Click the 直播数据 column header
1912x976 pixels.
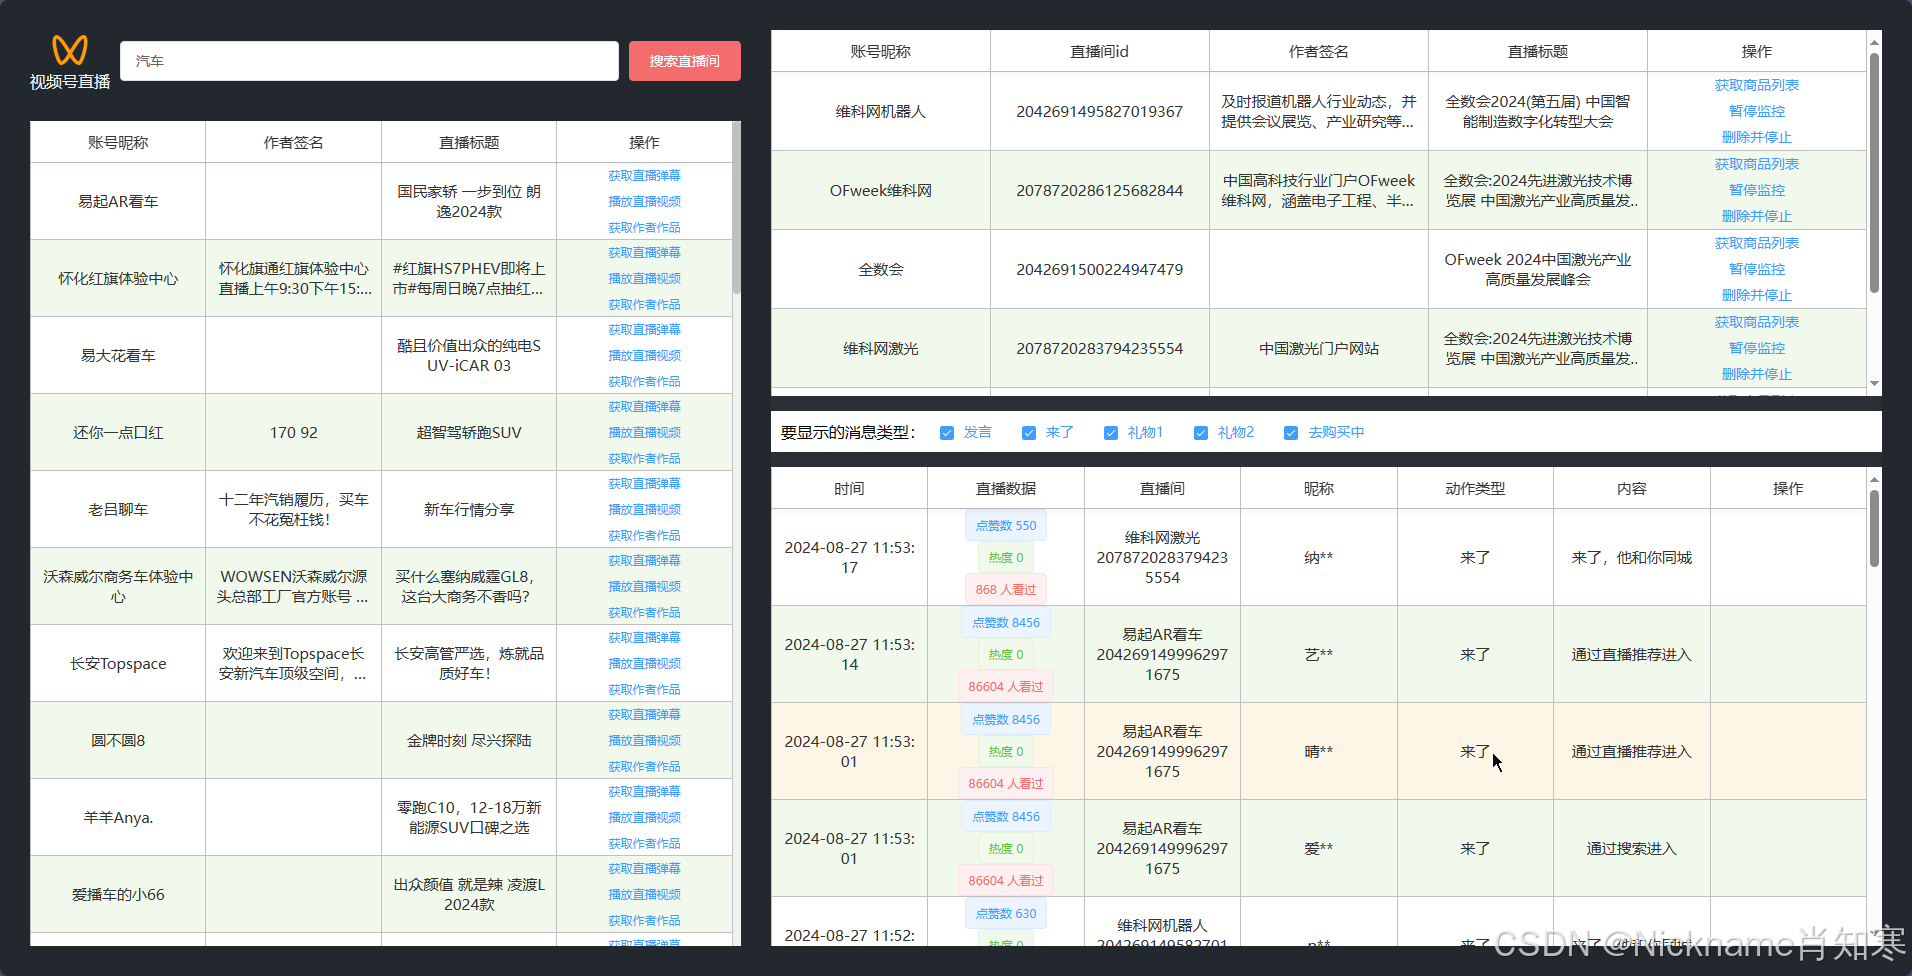pyautogui.click(x=1006, y=488)
